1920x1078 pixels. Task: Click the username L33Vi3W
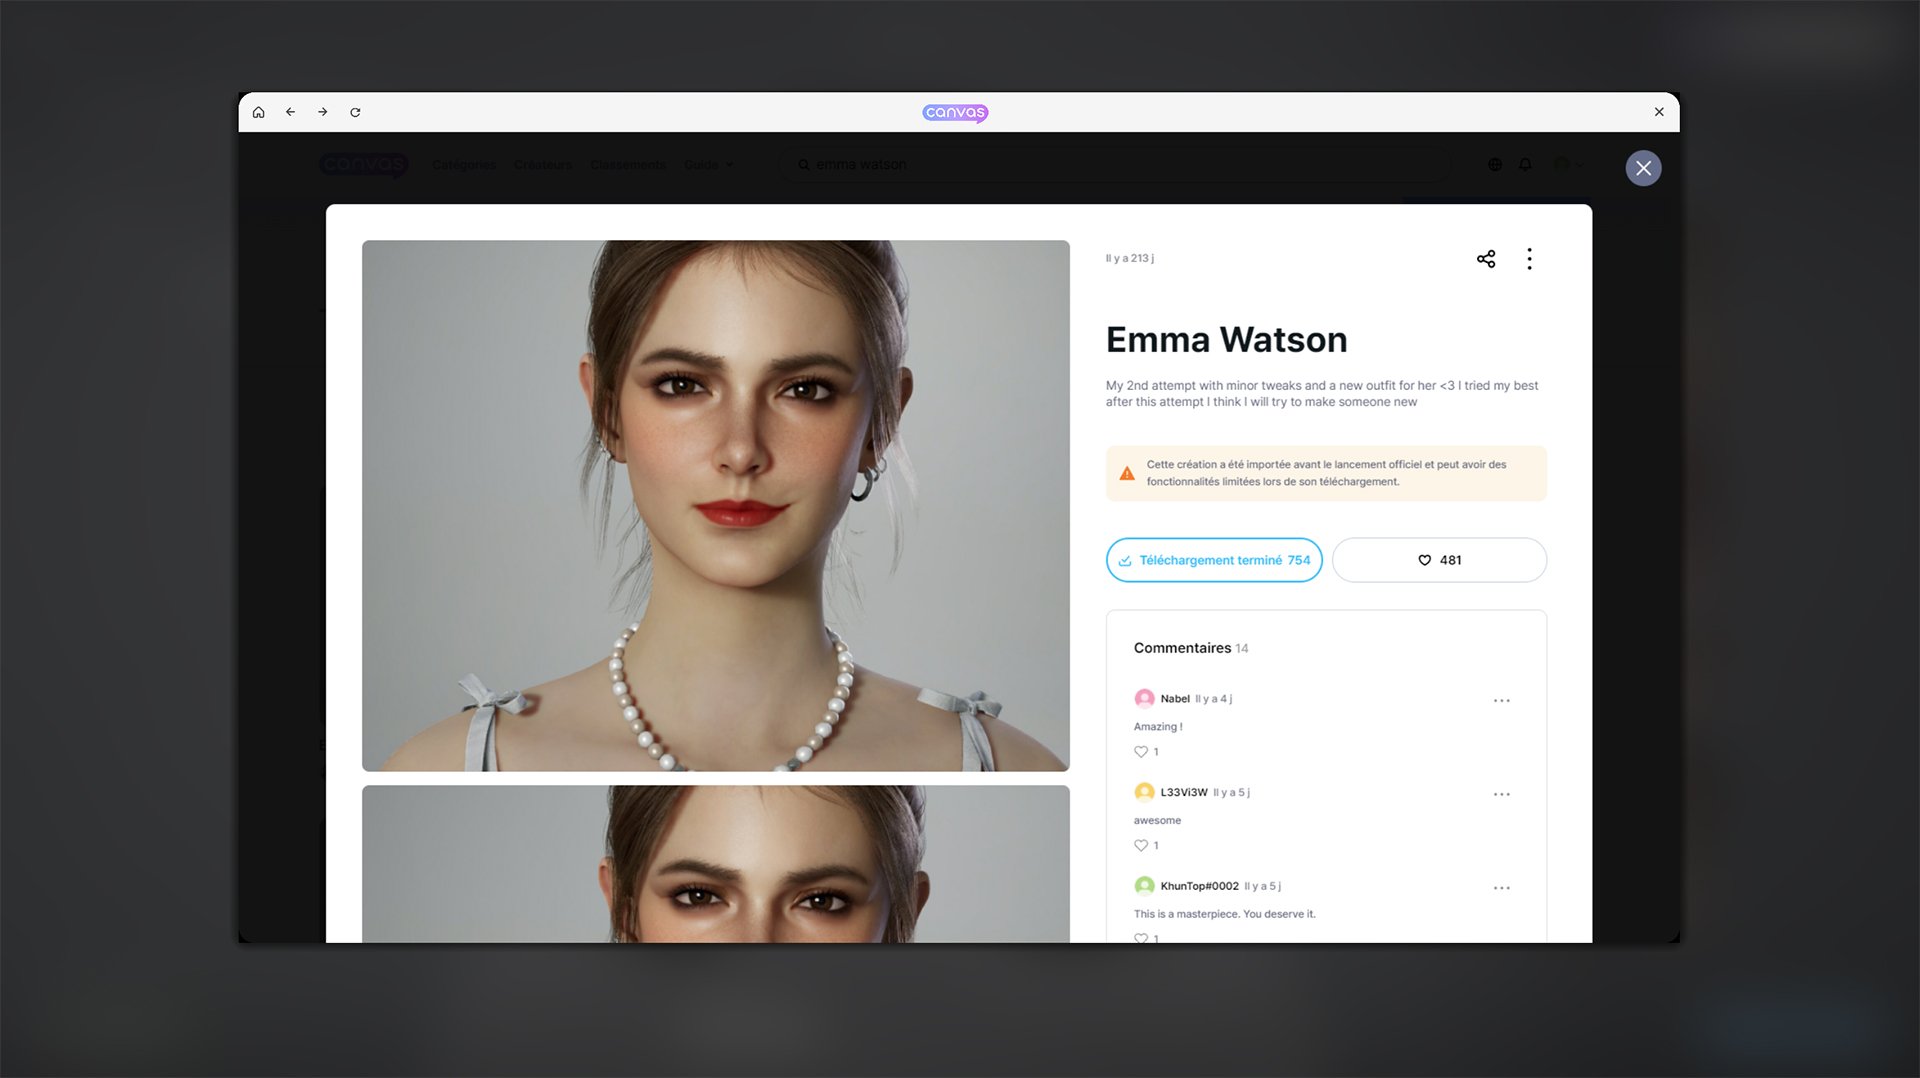click(x=1184, y=792)
